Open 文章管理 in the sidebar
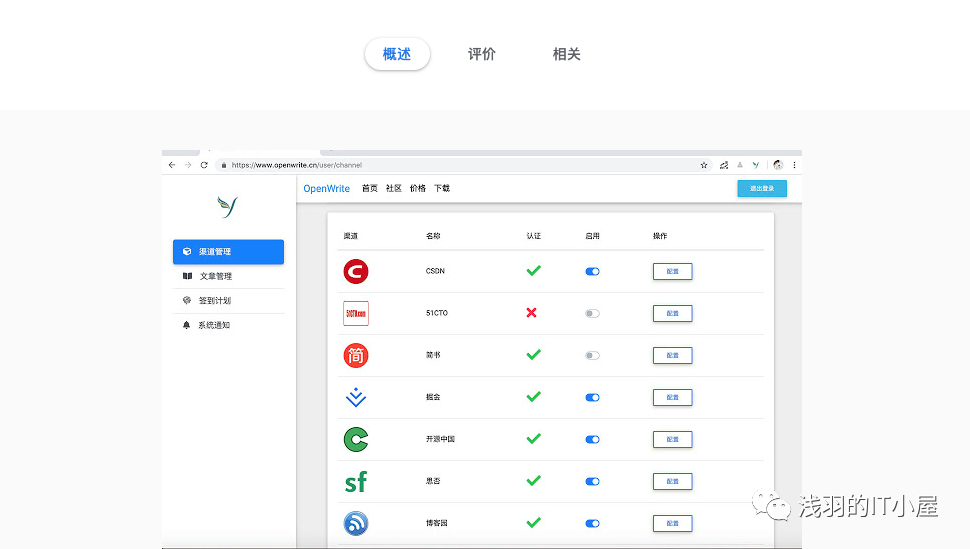 pyautogui.click(x=215, y=276)
